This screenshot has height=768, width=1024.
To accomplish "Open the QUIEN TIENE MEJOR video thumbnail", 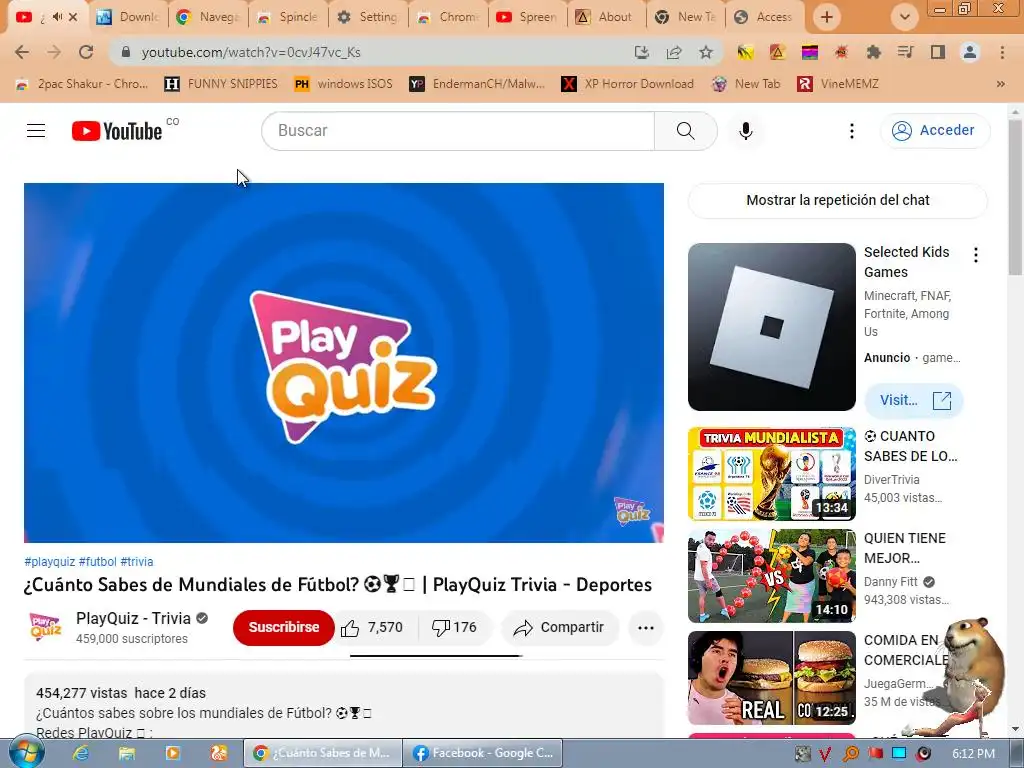I will point(771,576).
